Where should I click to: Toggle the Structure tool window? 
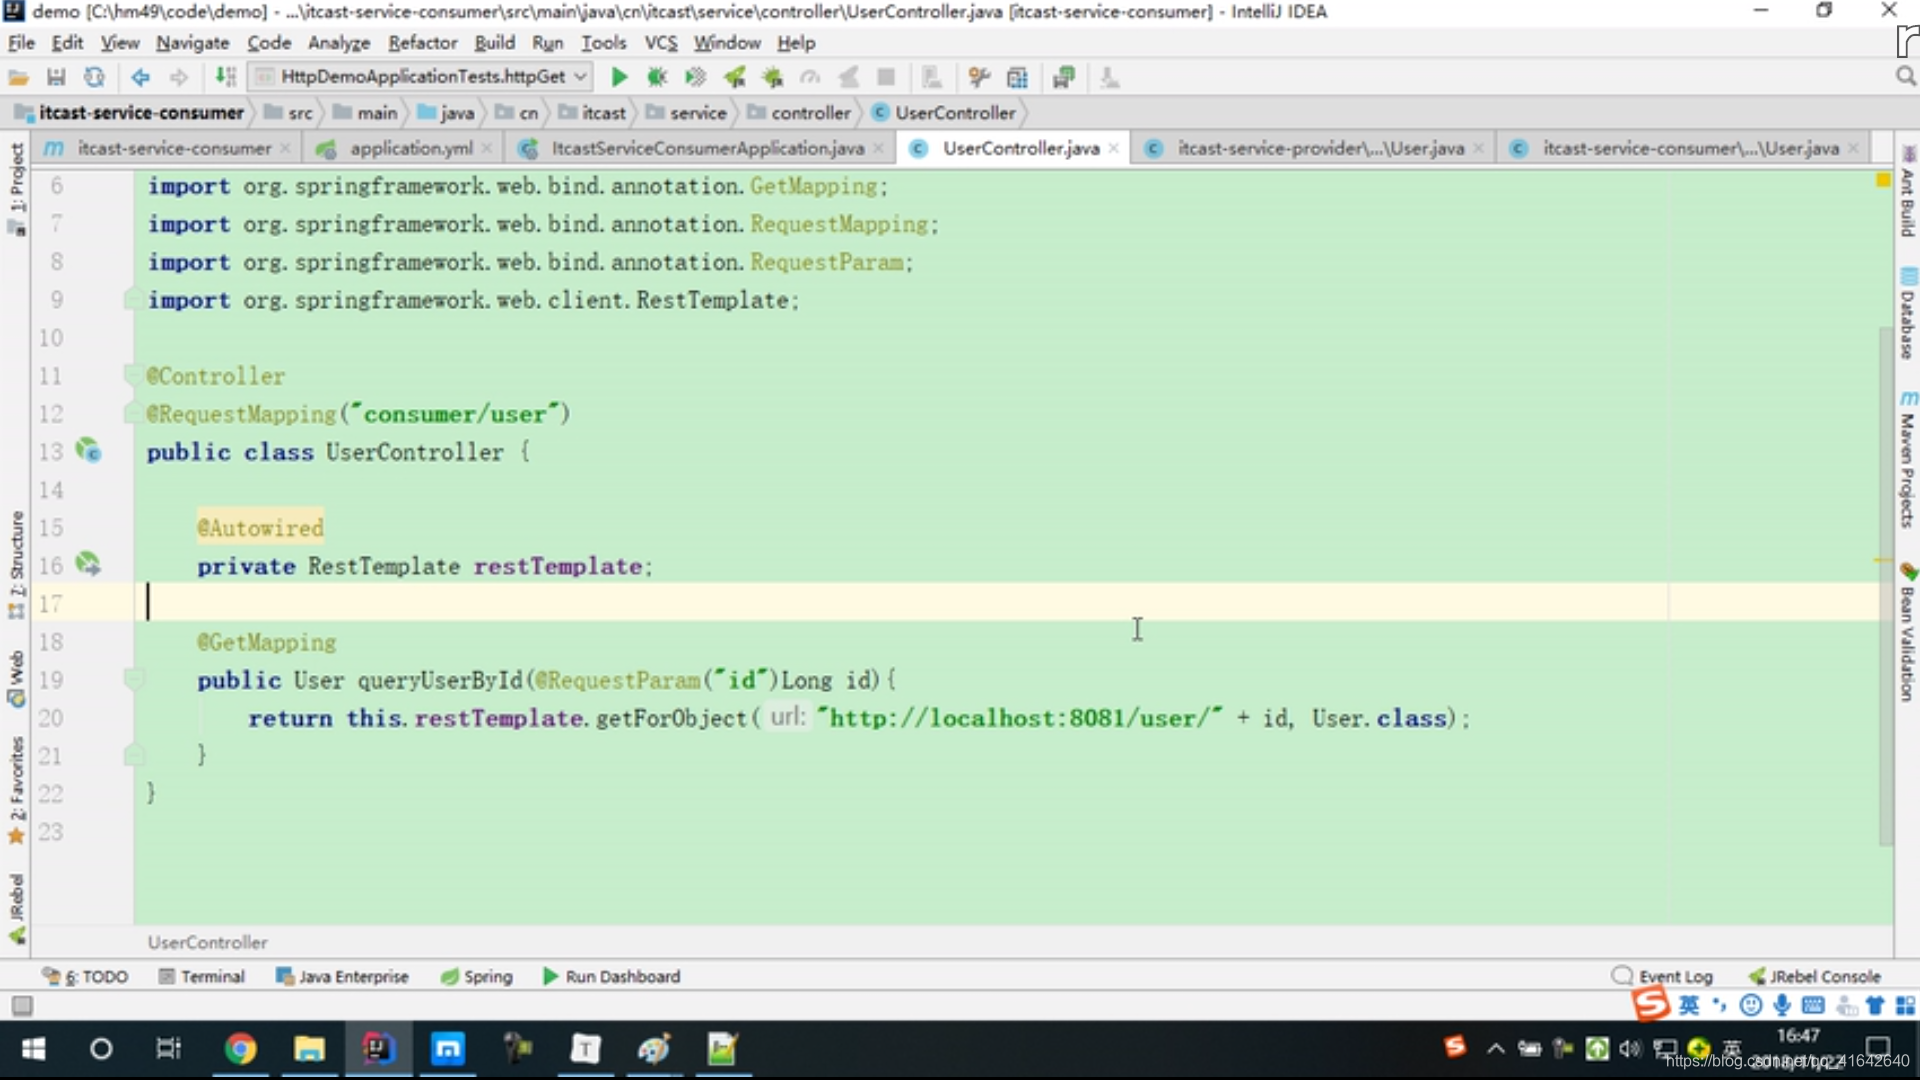[16, 565]
